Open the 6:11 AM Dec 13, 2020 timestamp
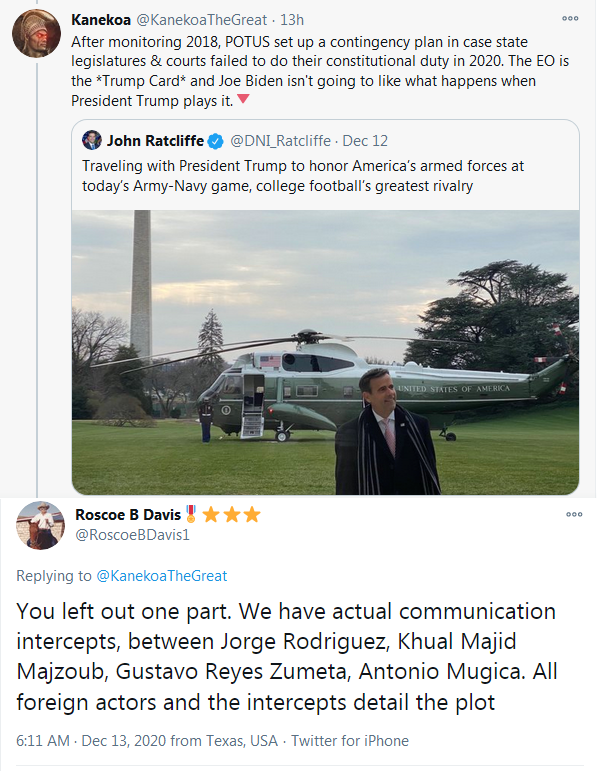 click(147, 741)
